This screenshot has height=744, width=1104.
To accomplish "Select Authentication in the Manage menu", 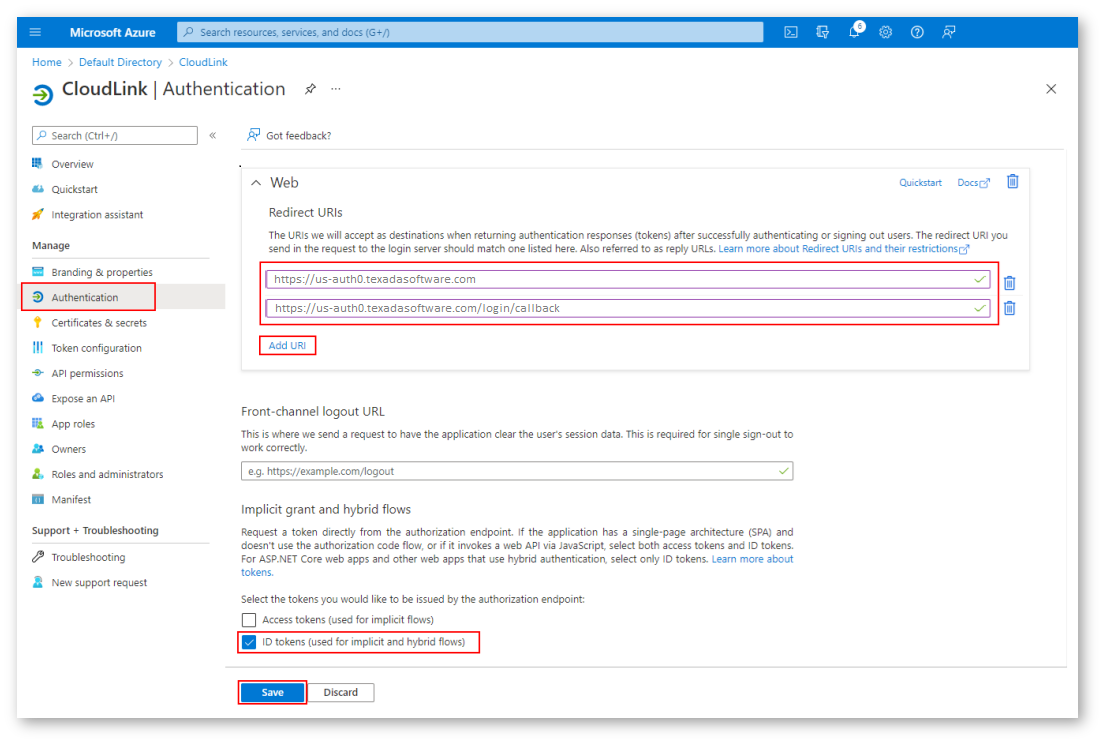I will tap(84, 298).
